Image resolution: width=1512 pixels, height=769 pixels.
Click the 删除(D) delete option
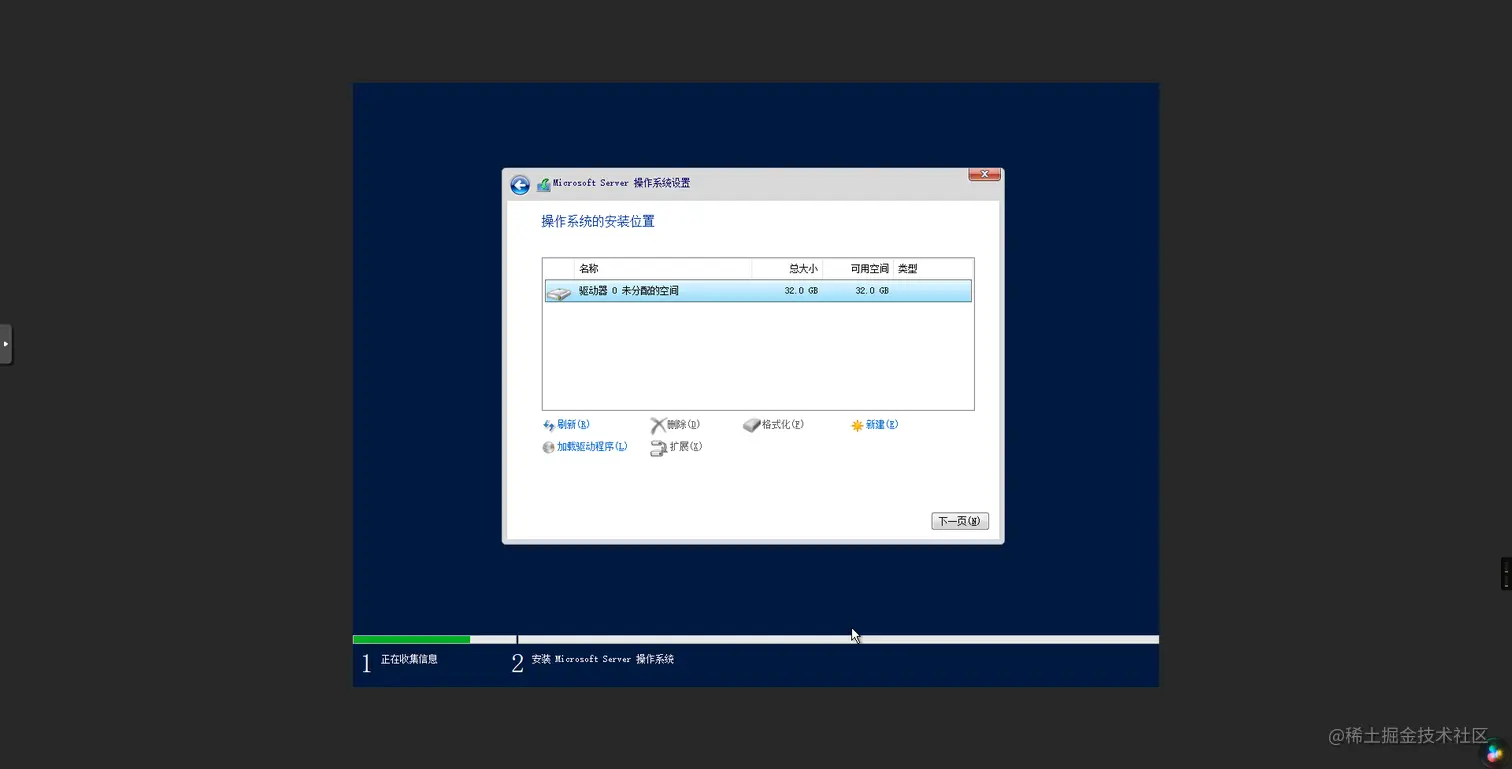[x=675, y=425]
